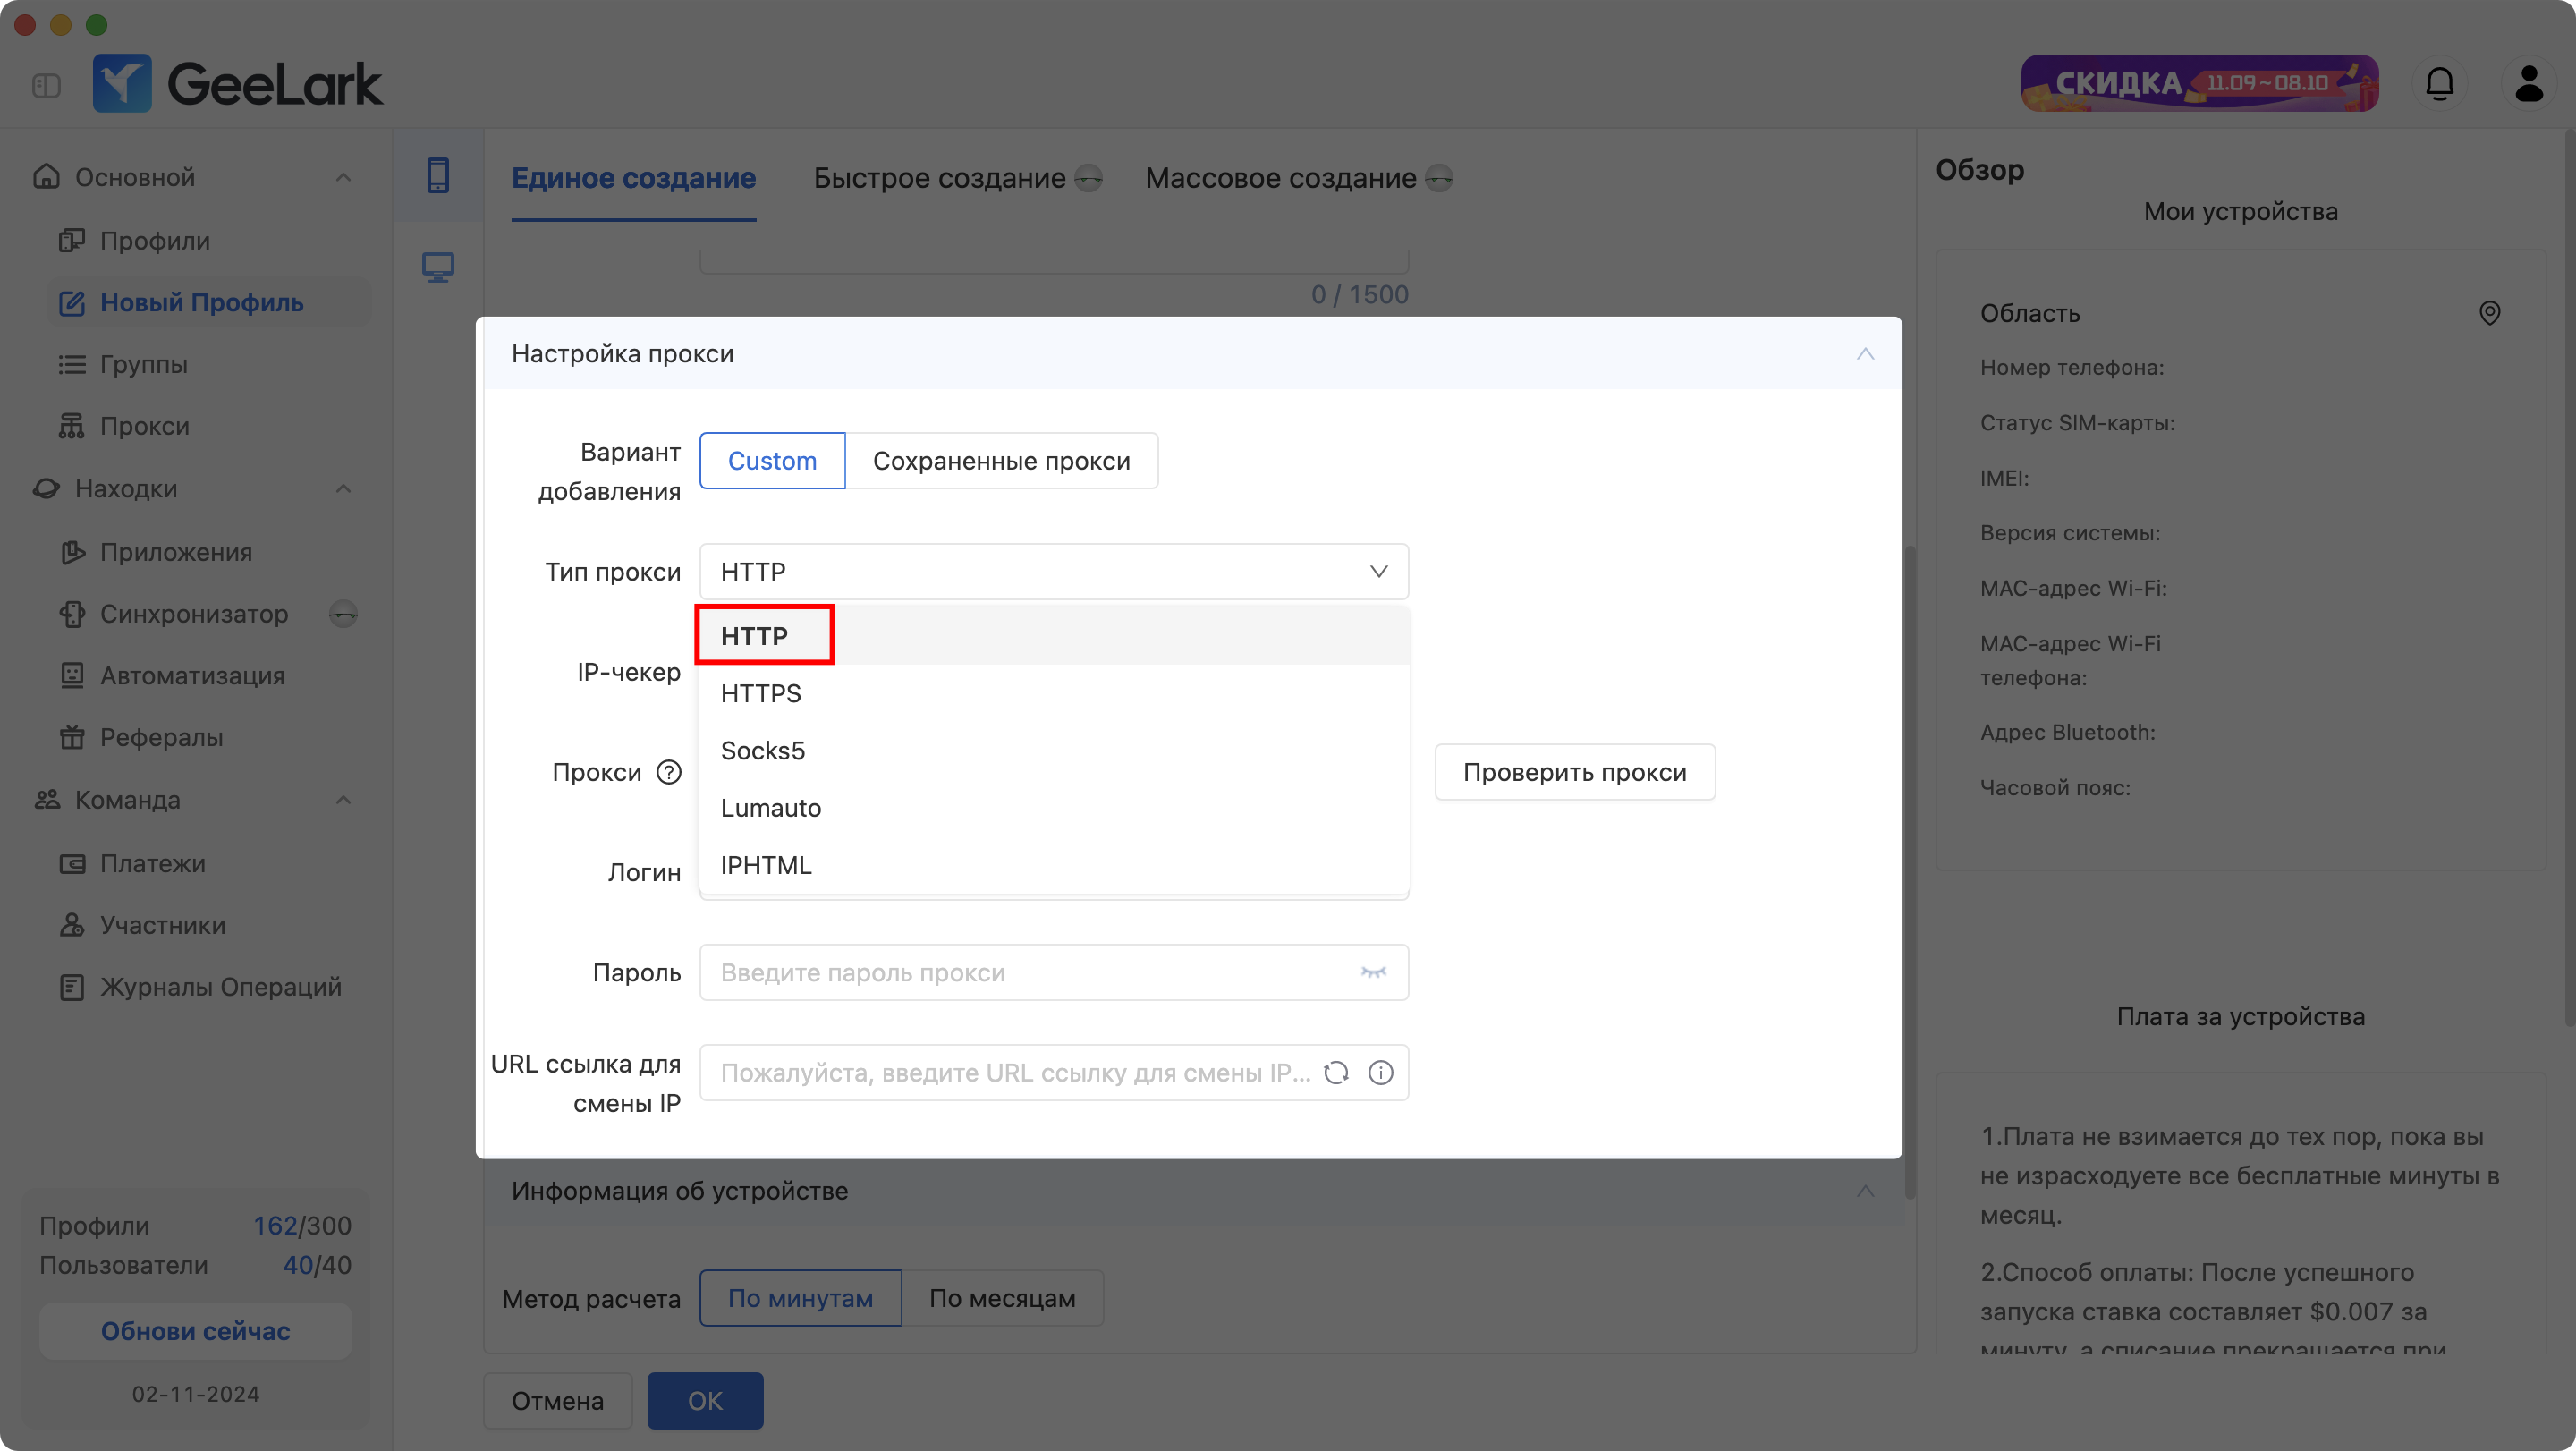The width and height of the screenshot is (2576, 1451).
Task: Click the Синхронизатор badge icon
Action: (x=343, y=614)
